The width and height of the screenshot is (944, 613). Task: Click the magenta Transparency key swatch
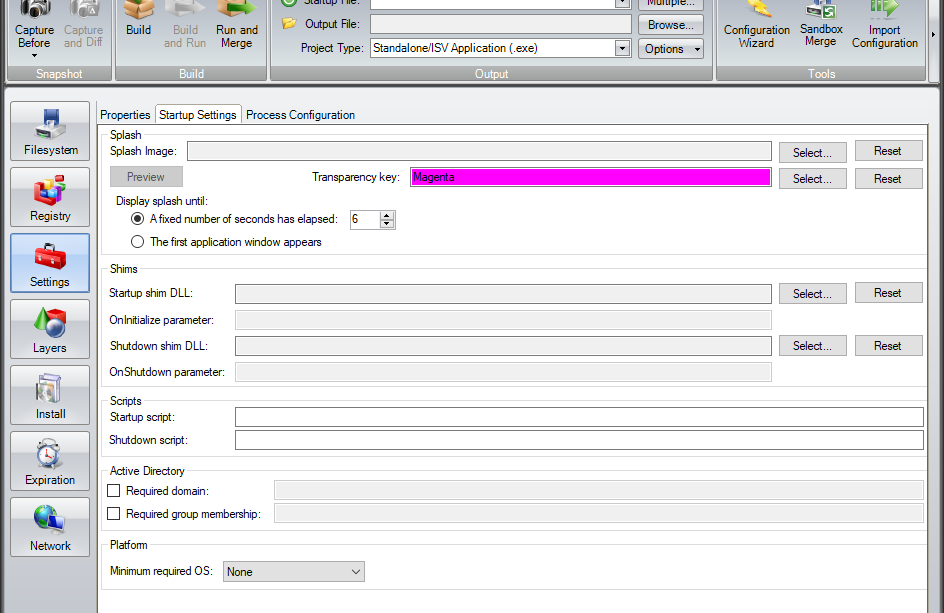click(x=590, y=176)
